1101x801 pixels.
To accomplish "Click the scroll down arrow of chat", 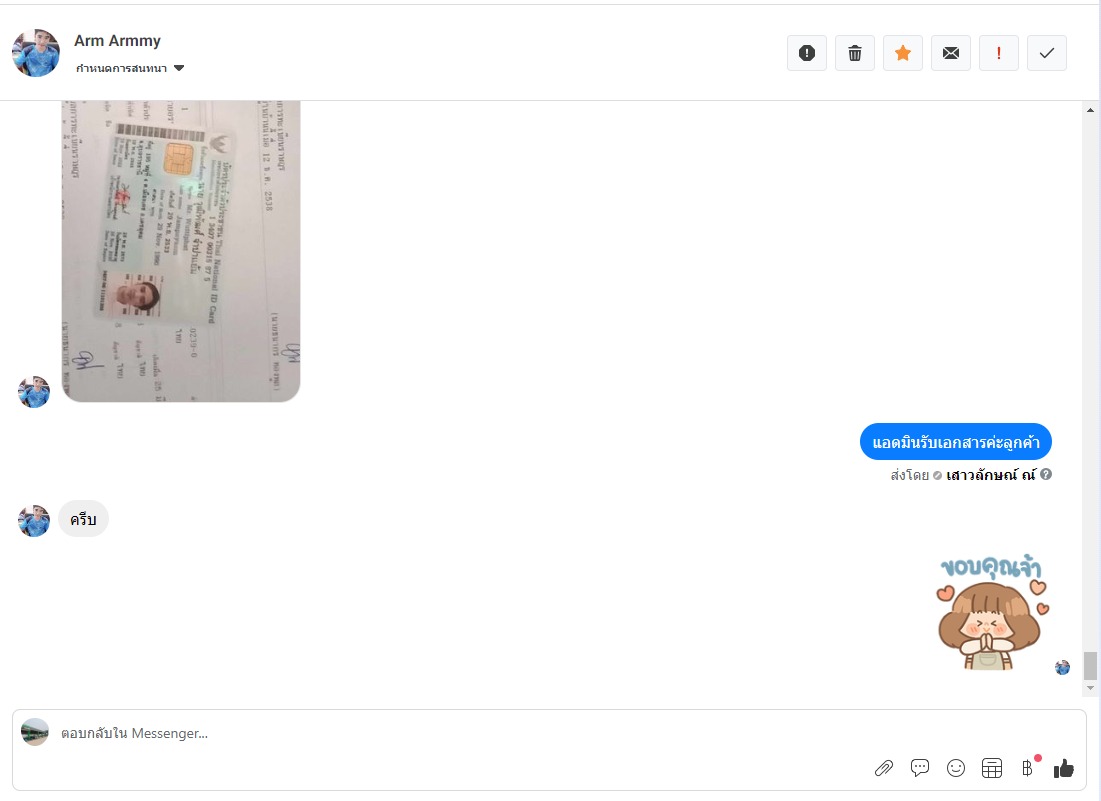I will 1090,688.
